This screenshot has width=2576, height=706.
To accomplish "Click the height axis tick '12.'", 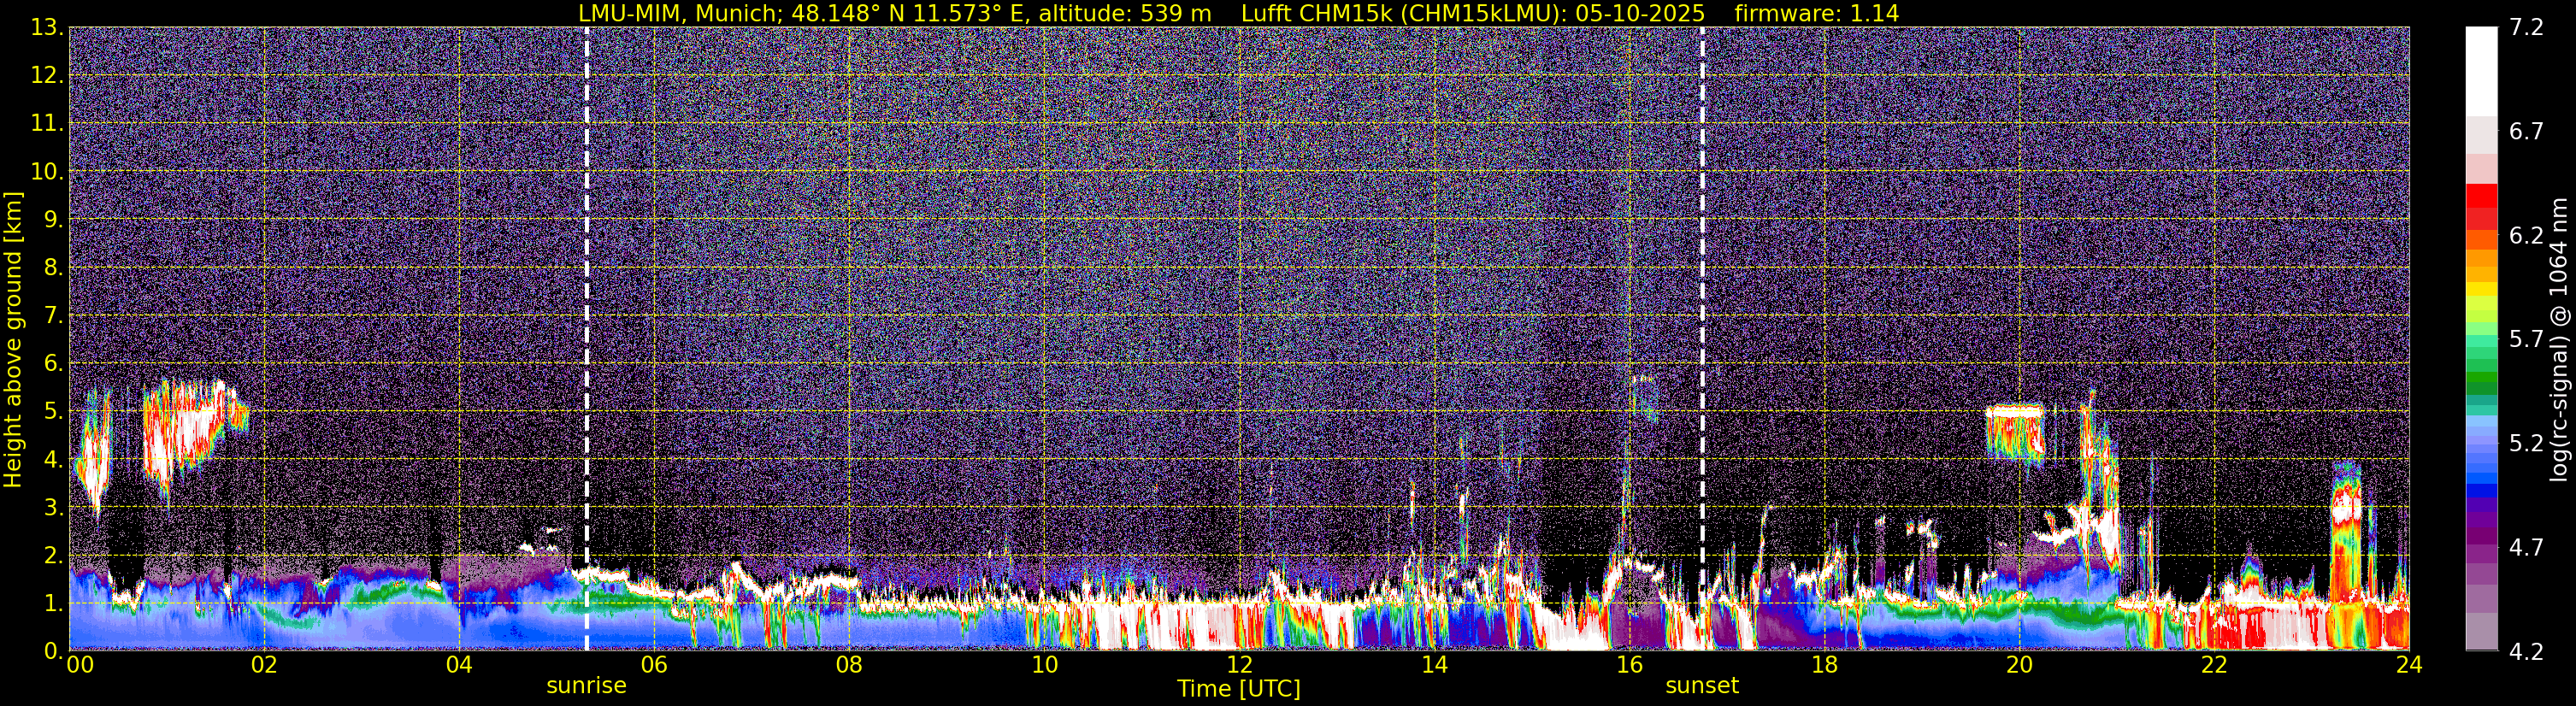I will [x=48, y=76].
